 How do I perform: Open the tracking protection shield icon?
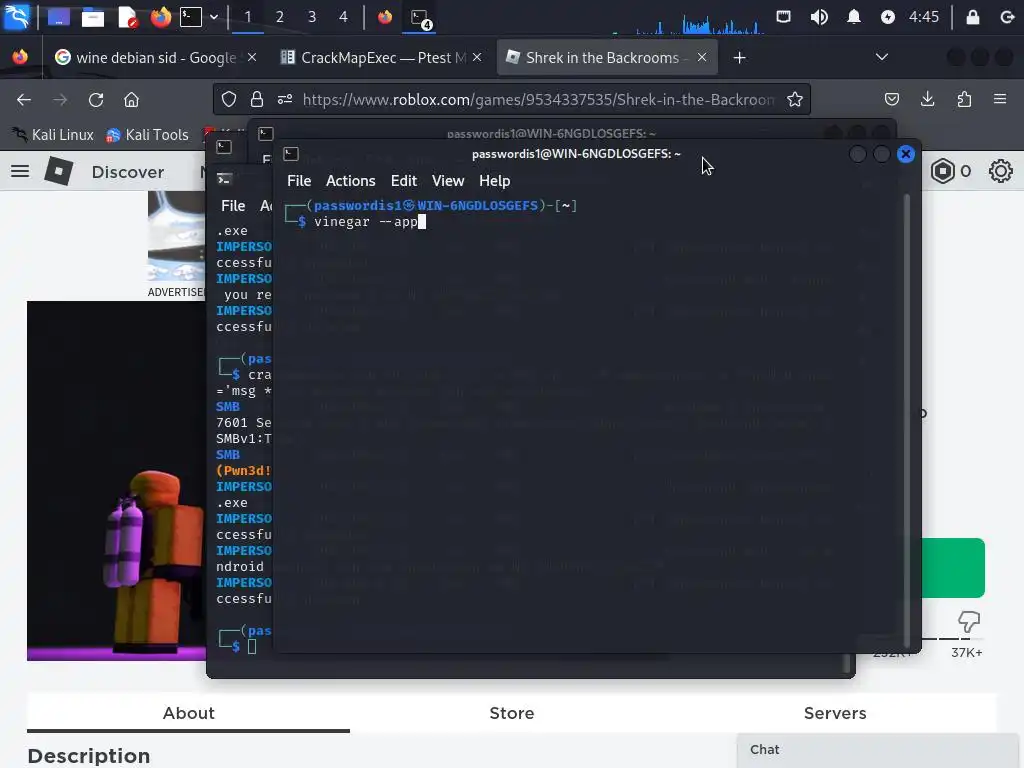tap(229, 99)
